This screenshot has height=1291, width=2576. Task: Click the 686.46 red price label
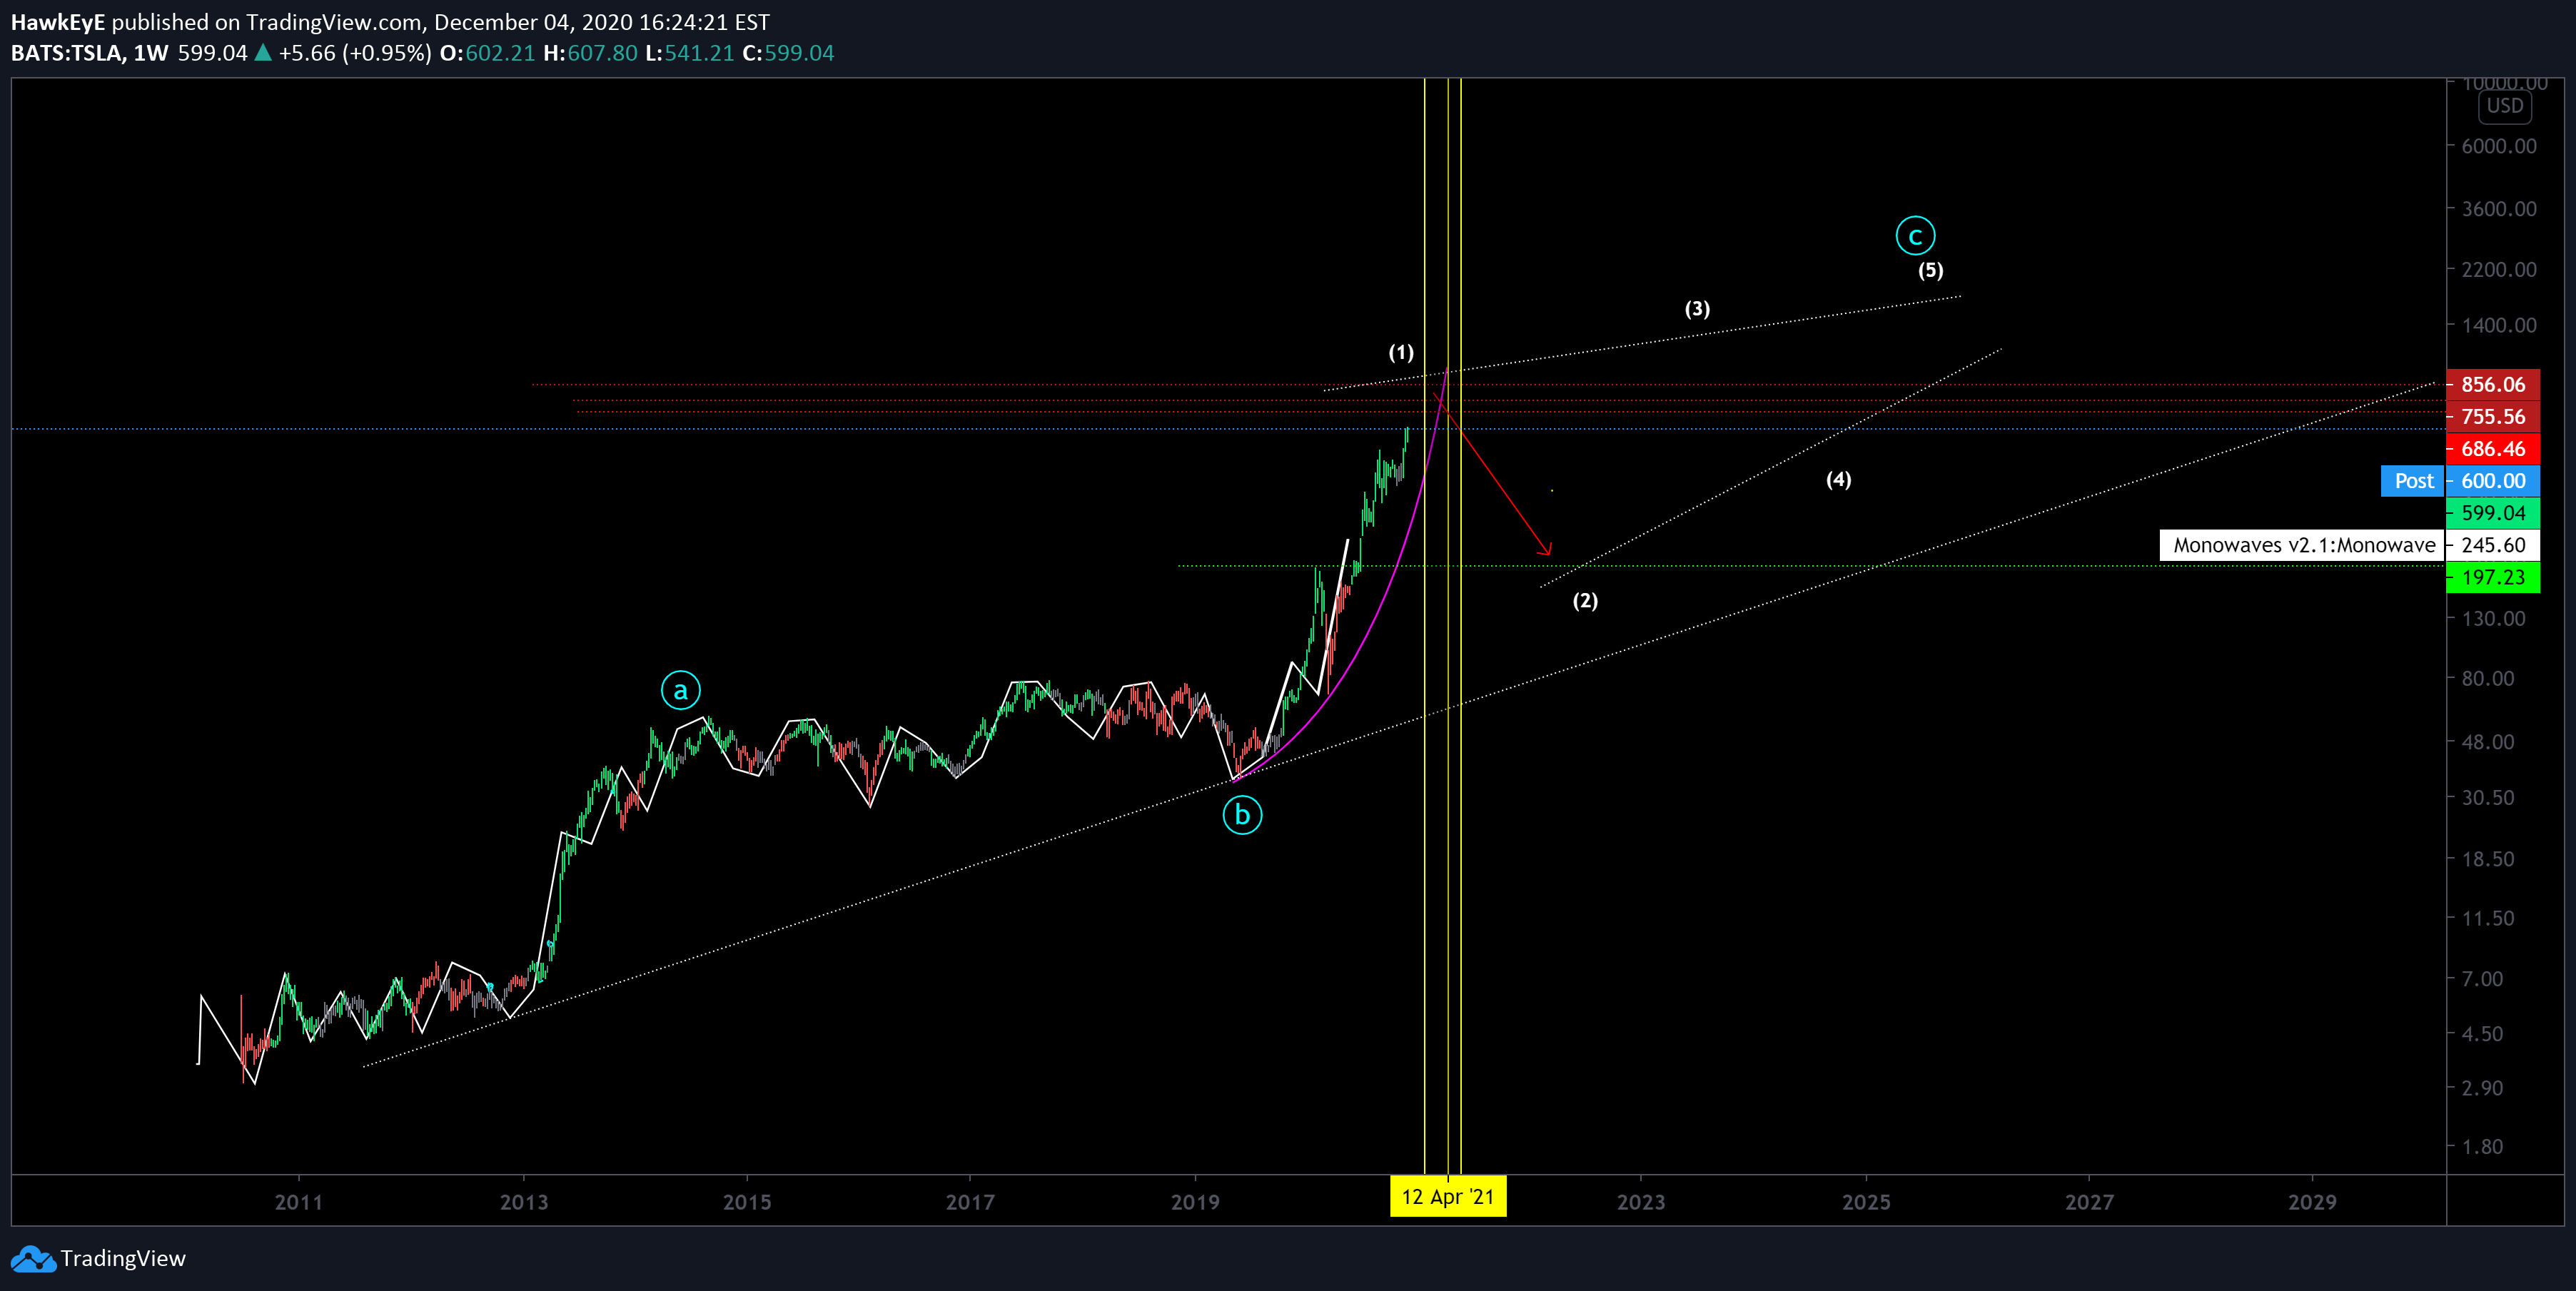pyautogui.click(x=2493, y=449)
